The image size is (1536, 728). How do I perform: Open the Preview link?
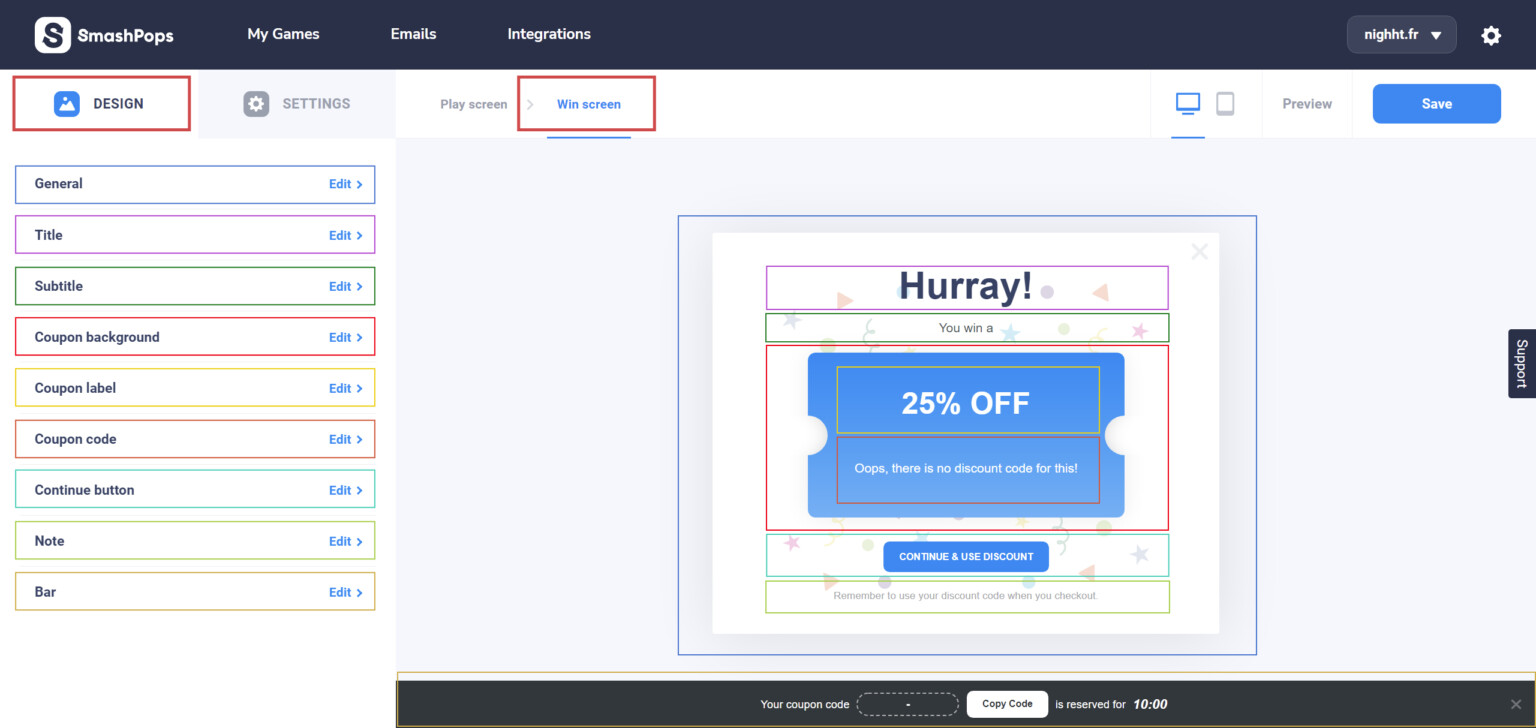[1306, 104]
